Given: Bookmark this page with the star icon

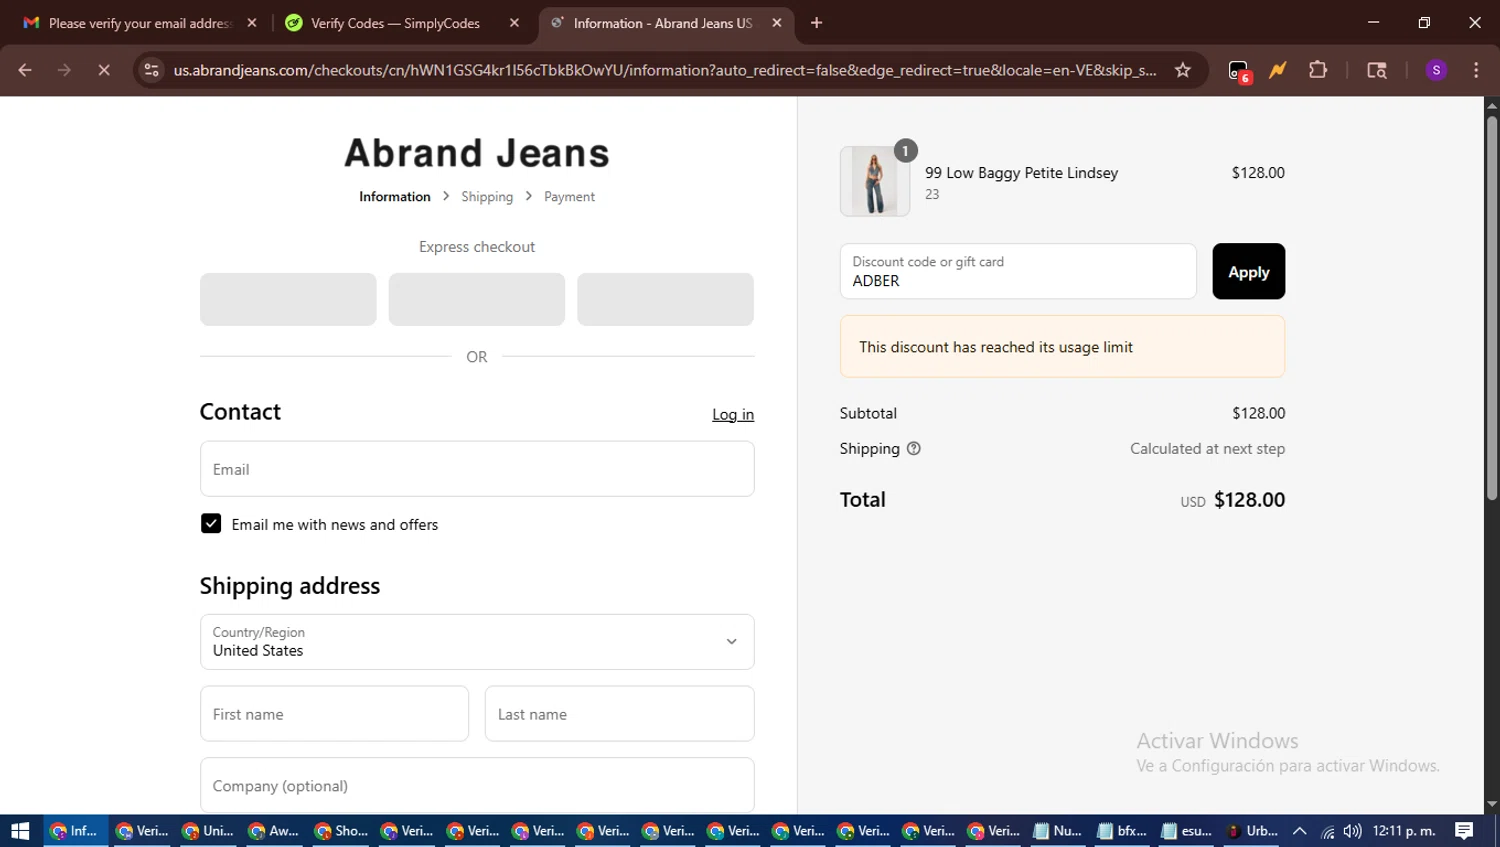Looking at the screenshot, I should pyautogui.click(x=1183, y=70).
